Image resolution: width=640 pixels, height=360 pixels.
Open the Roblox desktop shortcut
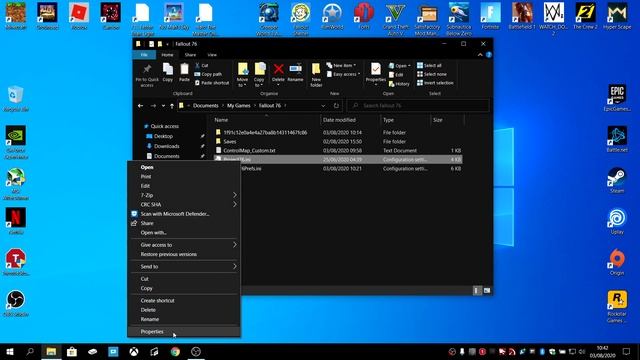pyautogui.click(x=79, y=16)
